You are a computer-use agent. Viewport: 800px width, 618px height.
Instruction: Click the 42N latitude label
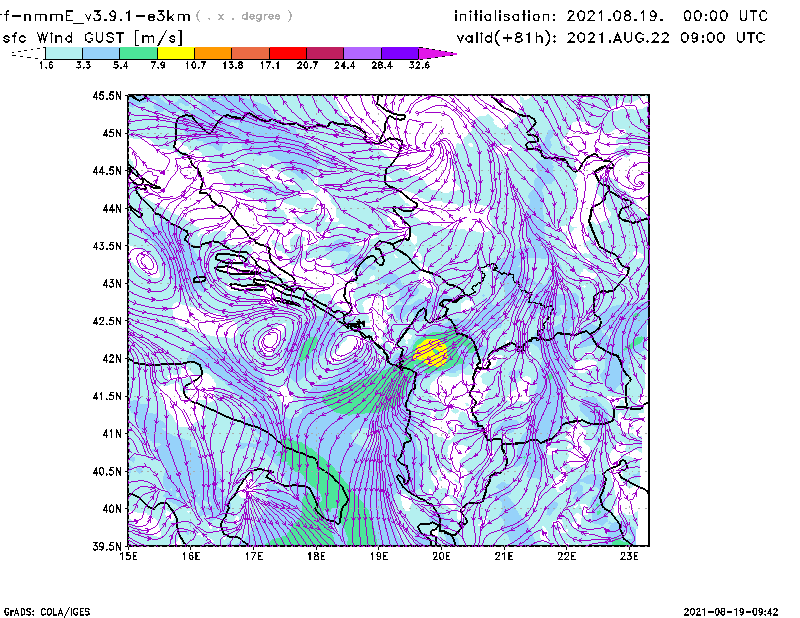112,359
